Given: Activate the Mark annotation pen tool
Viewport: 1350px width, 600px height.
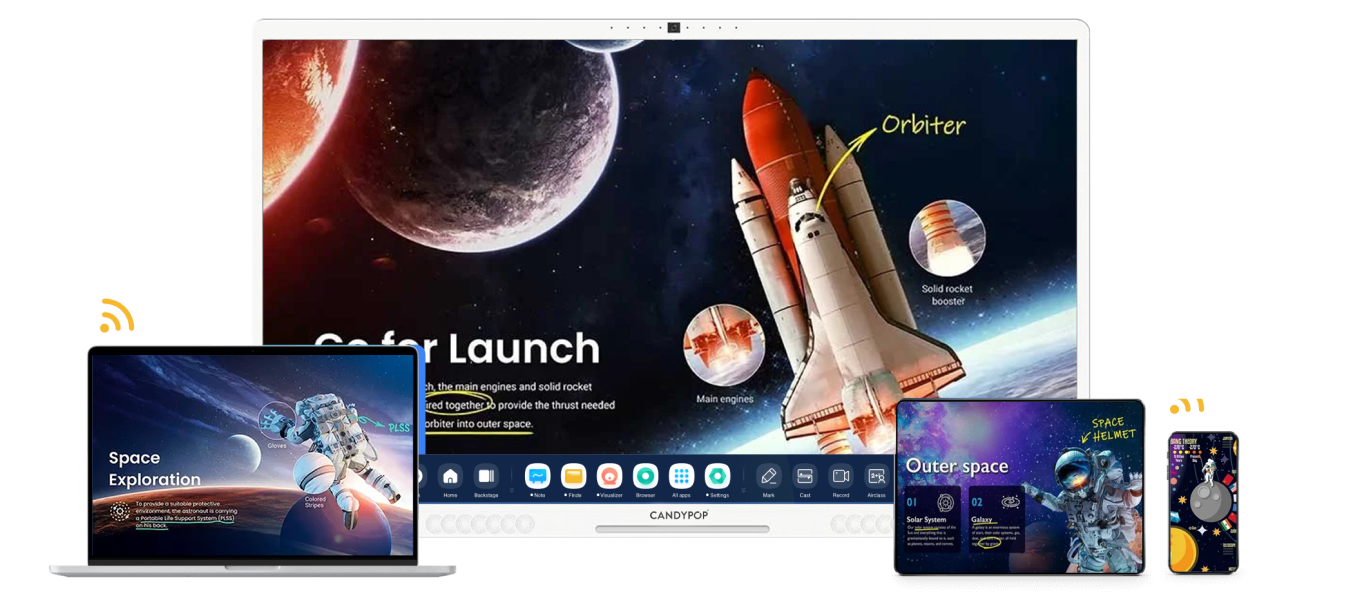Looking at the screenshot, I should point(768,477).
